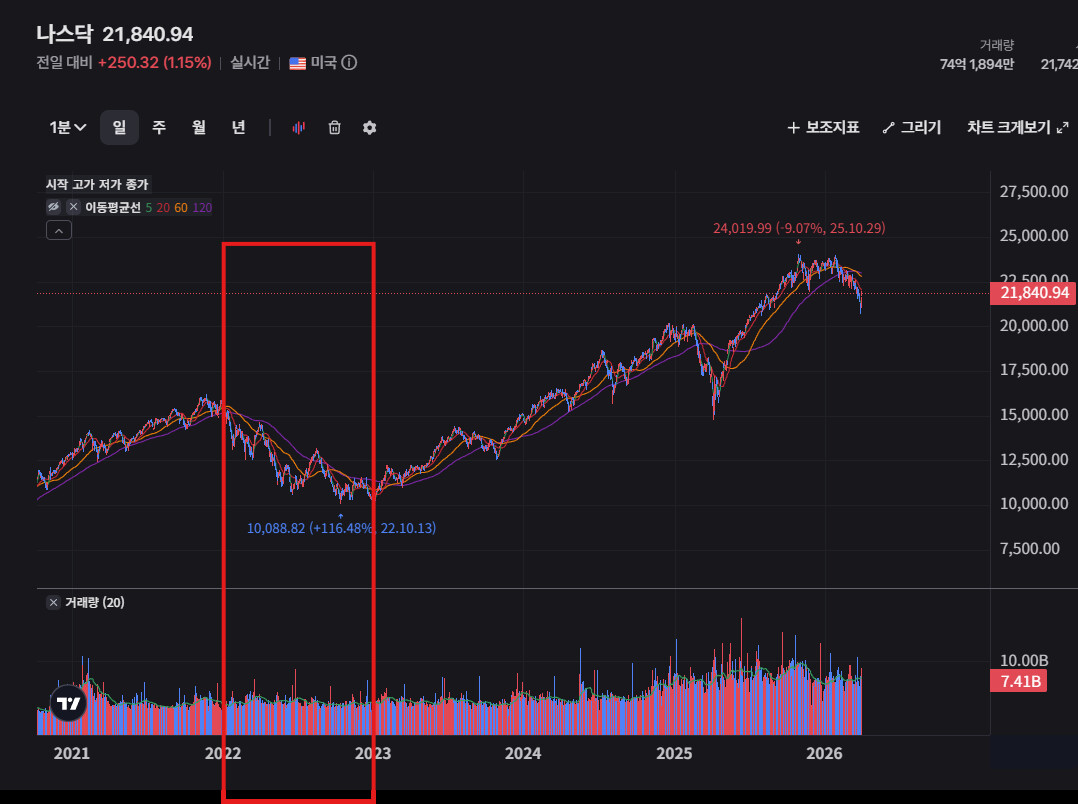
Task: Collapse the indicator legend with chevron
Action: (59, 230)
